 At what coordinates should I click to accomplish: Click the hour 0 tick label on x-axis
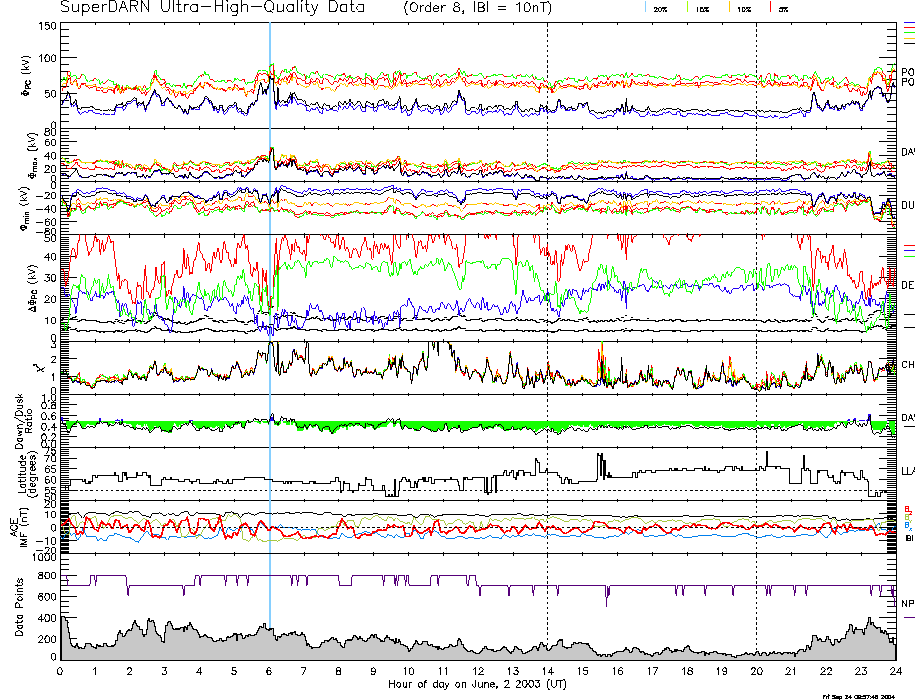click(x=61, y=671)
